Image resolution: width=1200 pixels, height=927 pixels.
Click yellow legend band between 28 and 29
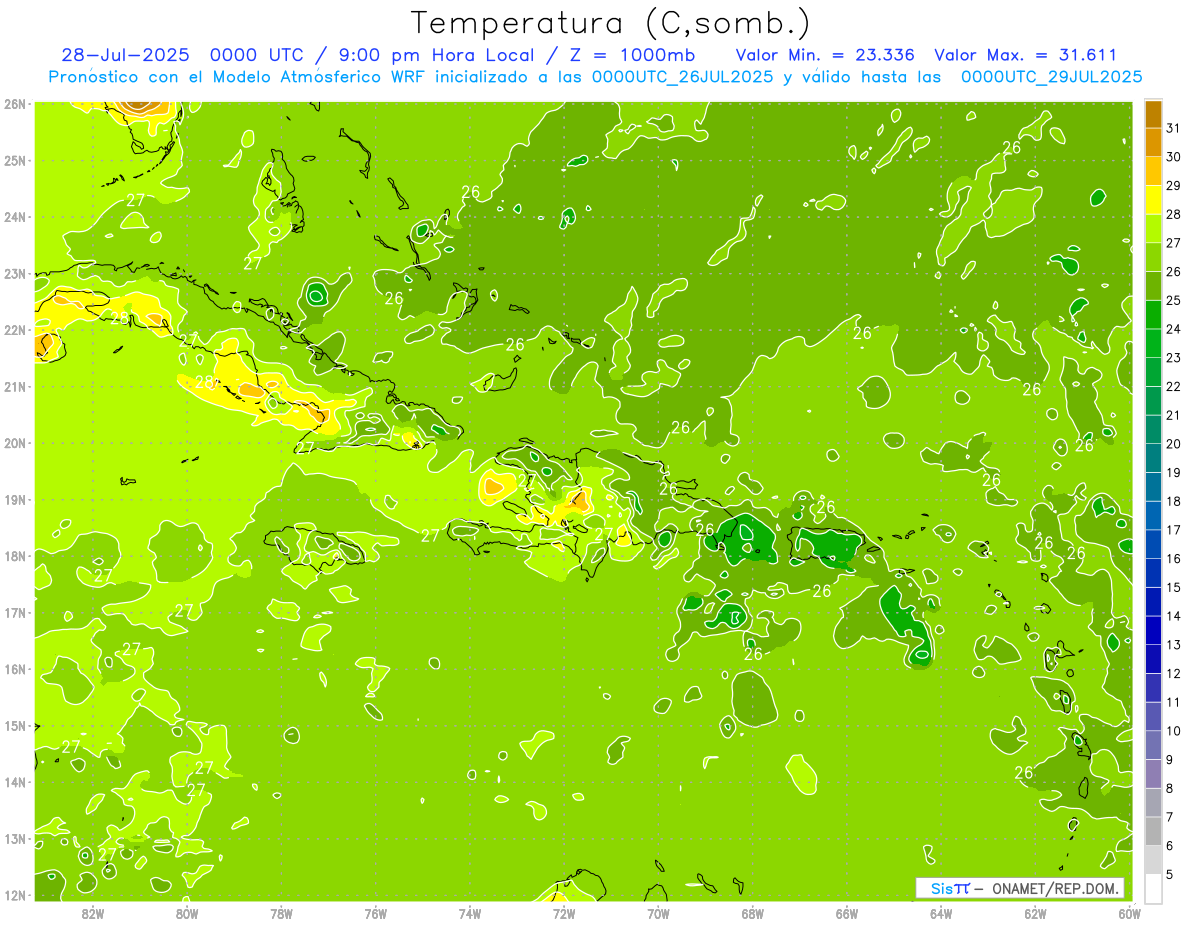pos(1153,201)
